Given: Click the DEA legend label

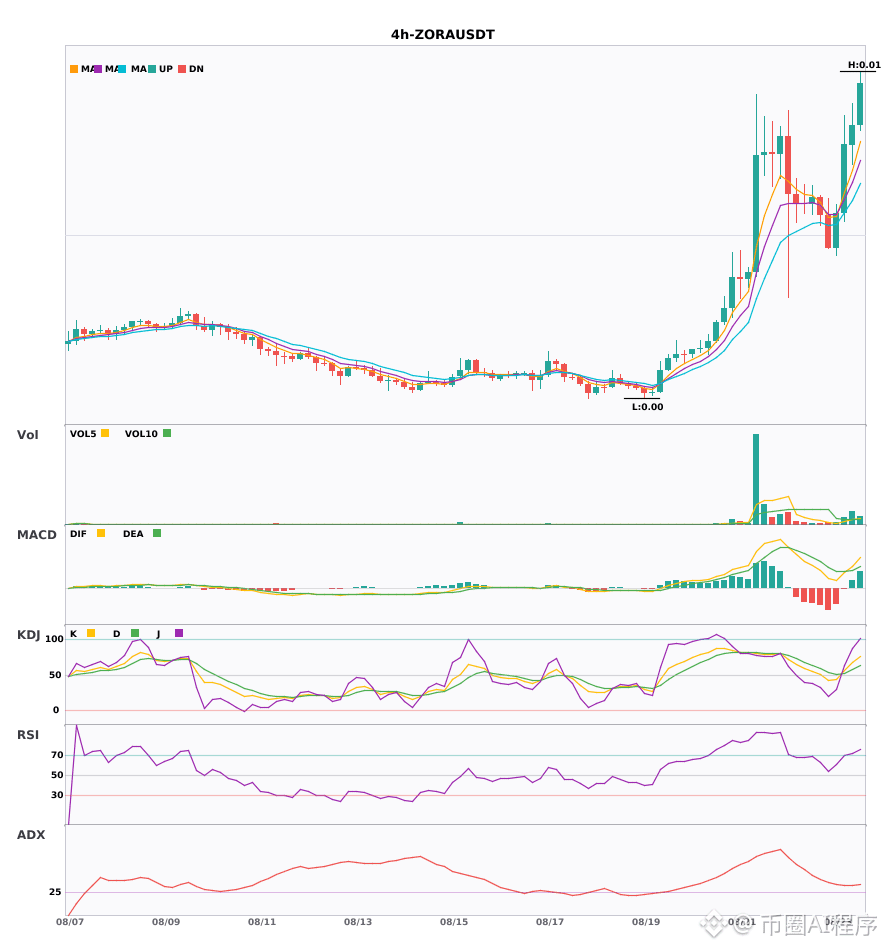Looking at the screenshot, I should 133,534.
